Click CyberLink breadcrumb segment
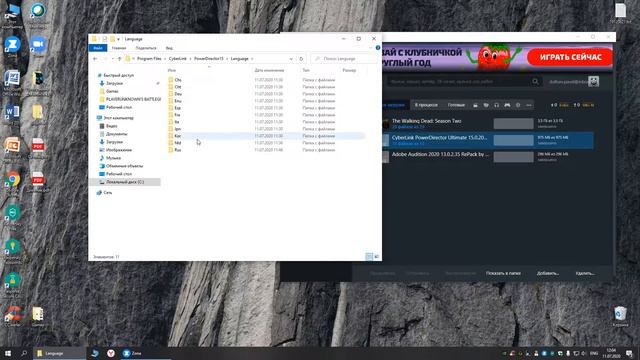The image size is (640, 360). (178, 59)
